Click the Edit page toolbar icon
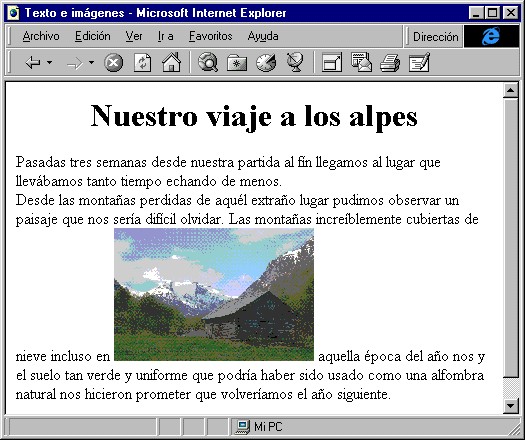 420,62
